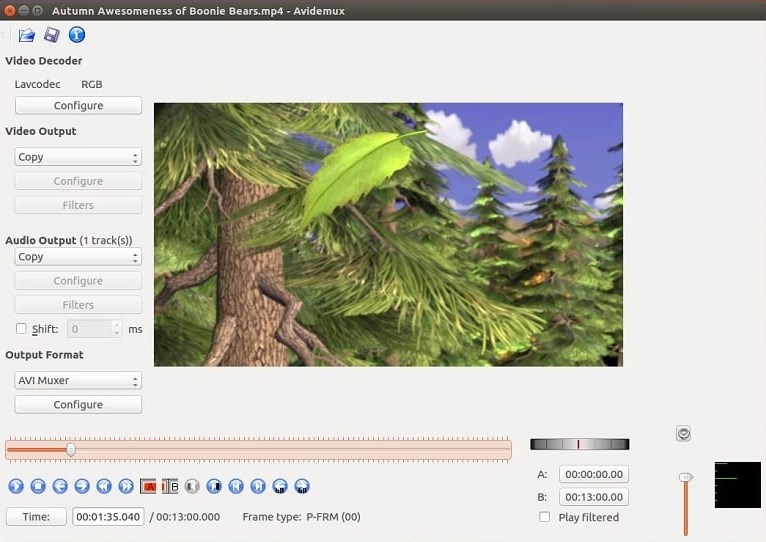
Task: Open video Filters under Video Output
Action: pos(78,205)
